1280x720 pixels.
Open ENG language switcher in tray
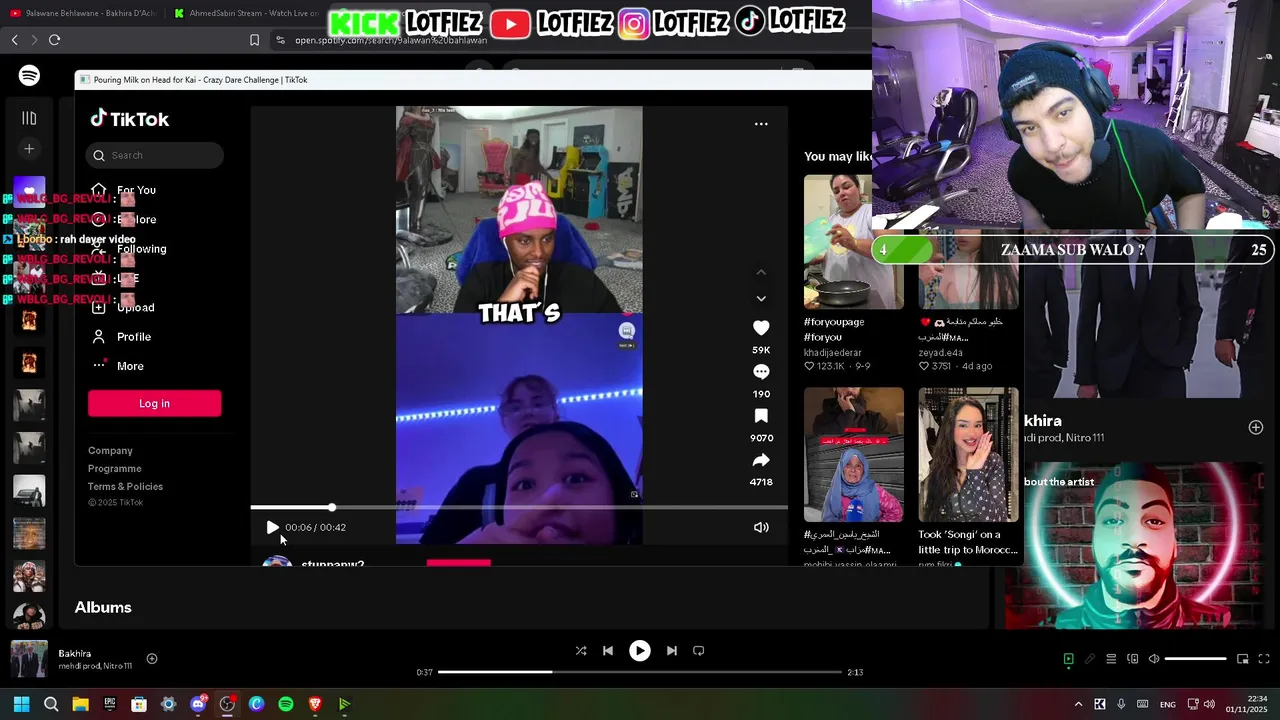coord(1168,705)
